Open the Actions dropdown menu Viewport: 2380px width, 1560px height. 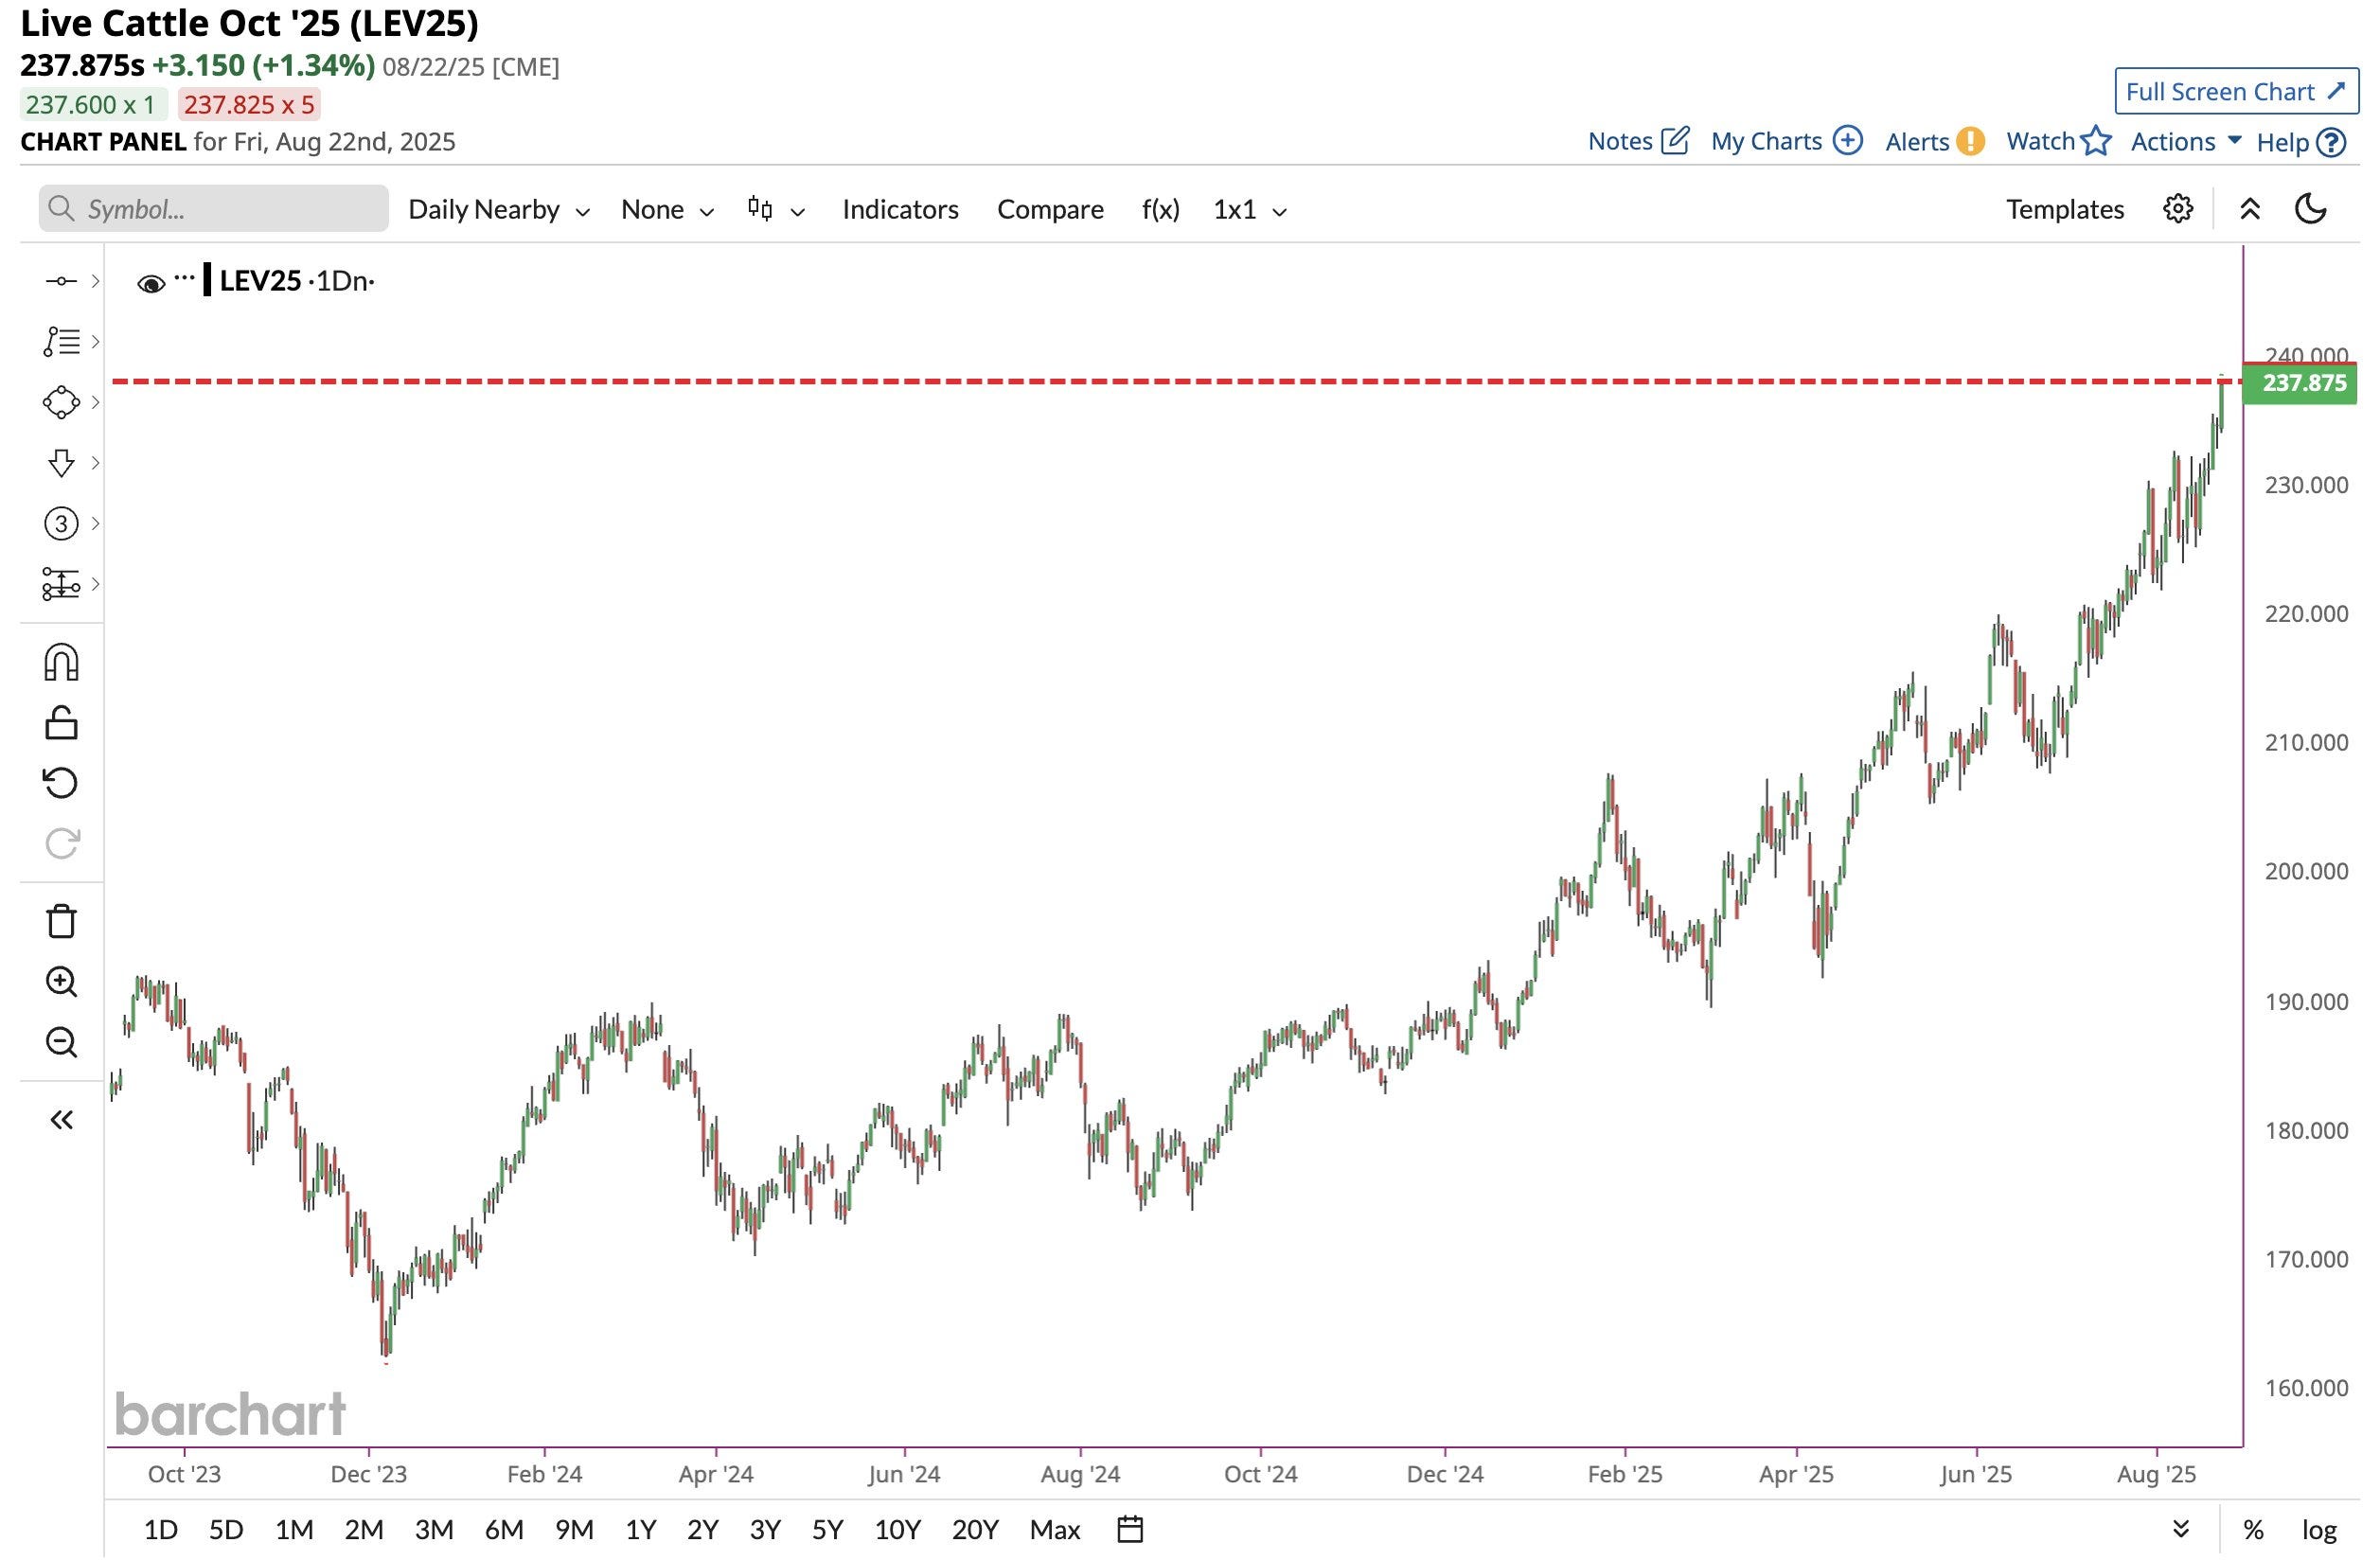tap(2185, 142)
